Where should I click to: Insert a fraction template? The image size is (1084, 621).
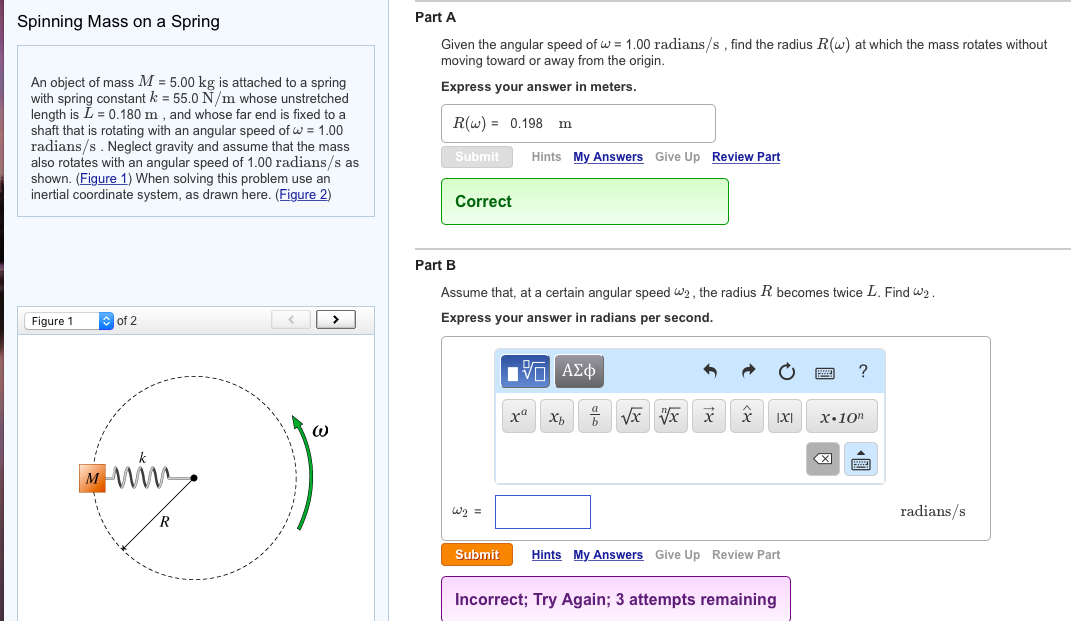[594, 415]
